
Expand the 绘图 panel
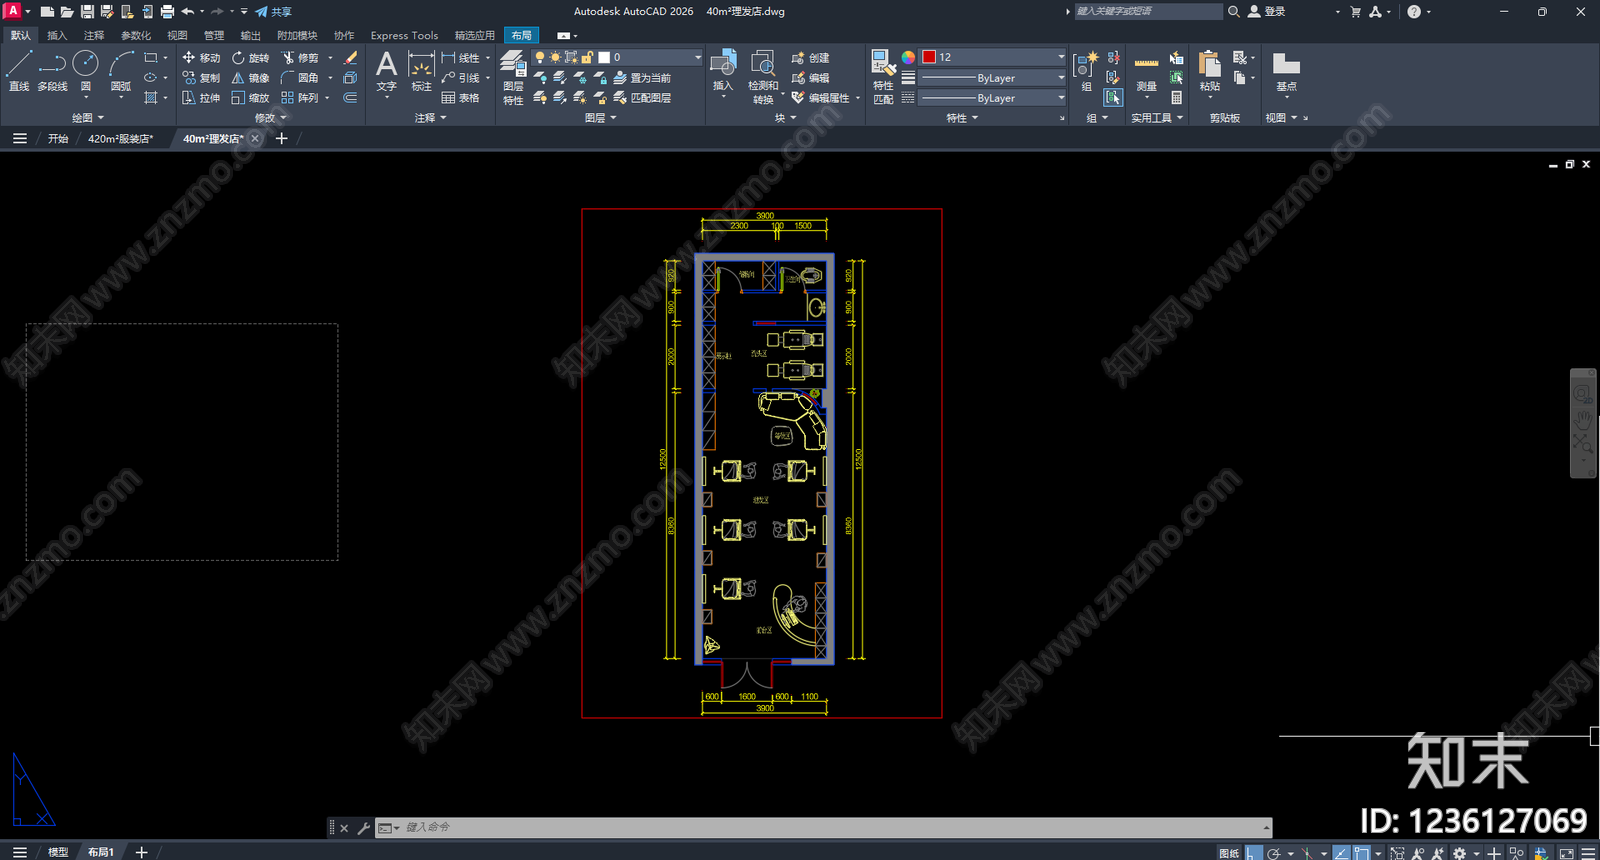coord(88,118)
